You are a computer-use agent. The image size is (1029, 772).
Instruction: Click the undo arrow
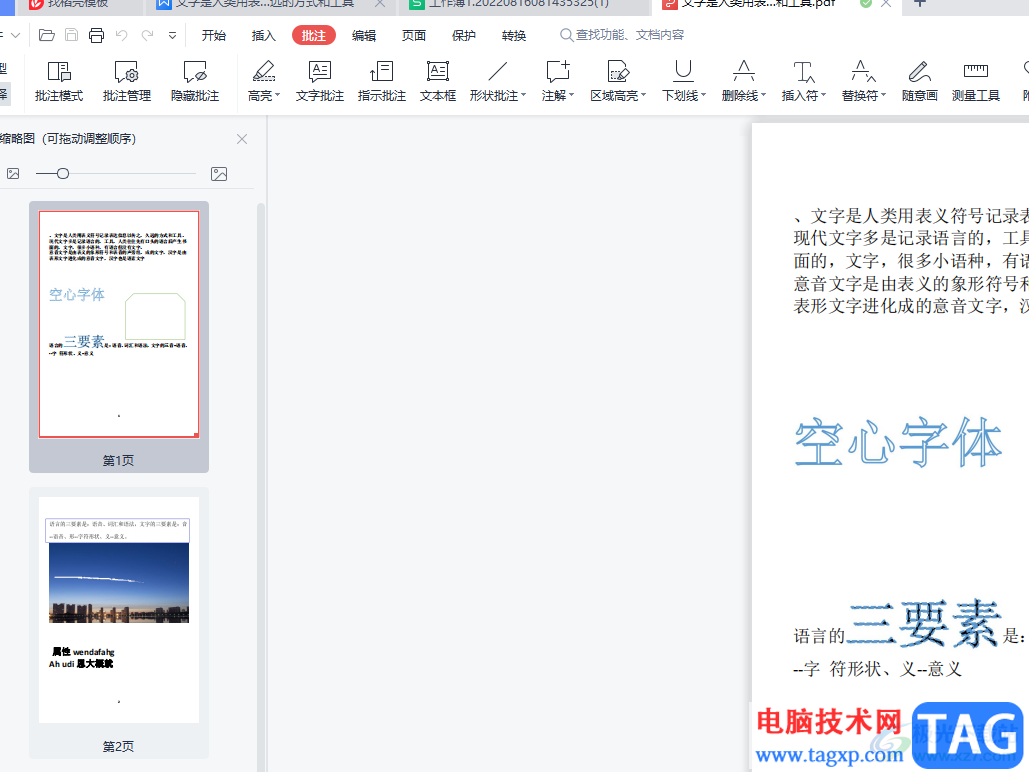click(x=121, y=35)
